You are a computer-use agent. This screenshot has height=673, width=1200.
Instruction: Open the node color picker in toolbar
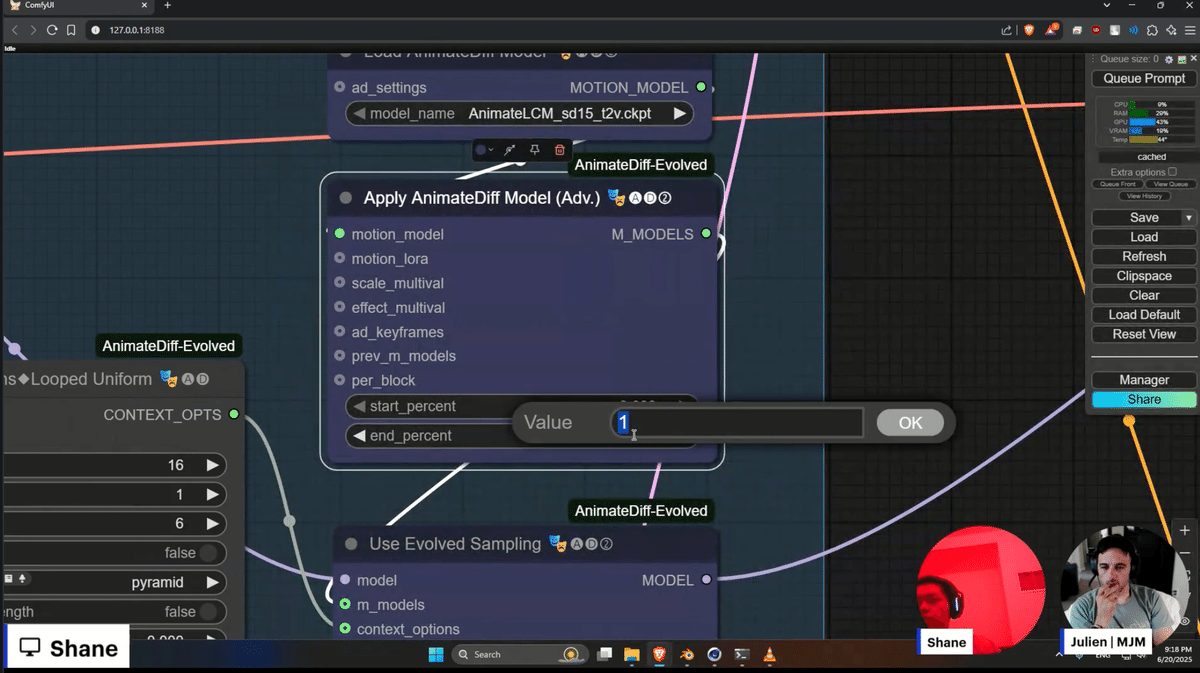pyautogui.click(x=484, y=150)
